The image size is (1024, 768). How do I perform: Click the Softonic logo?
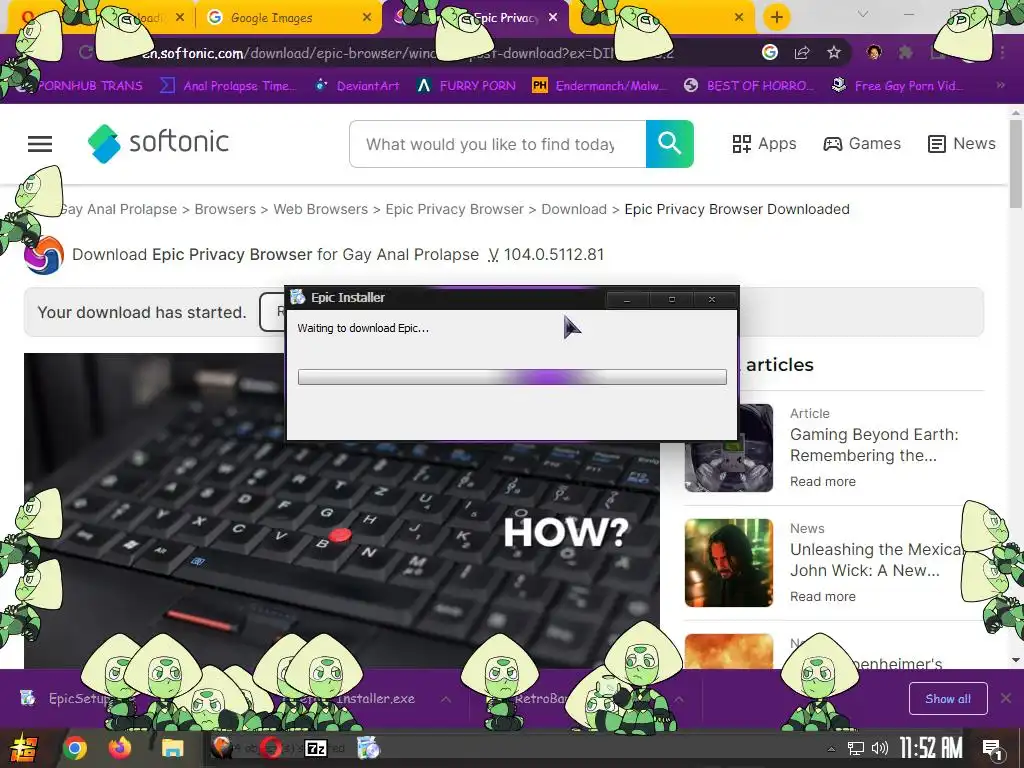pos(159,143)
